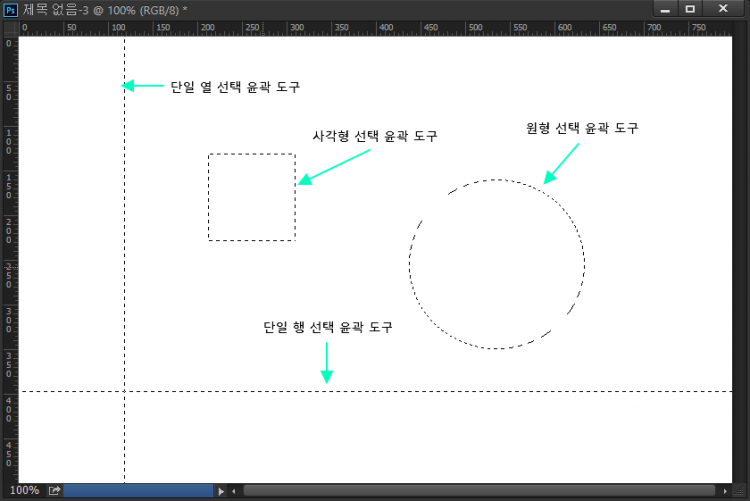This screenshot has width=750, height=501.
Task: Click the 원형 선택 윤곽 도구 label
Action: coord(581,128)
